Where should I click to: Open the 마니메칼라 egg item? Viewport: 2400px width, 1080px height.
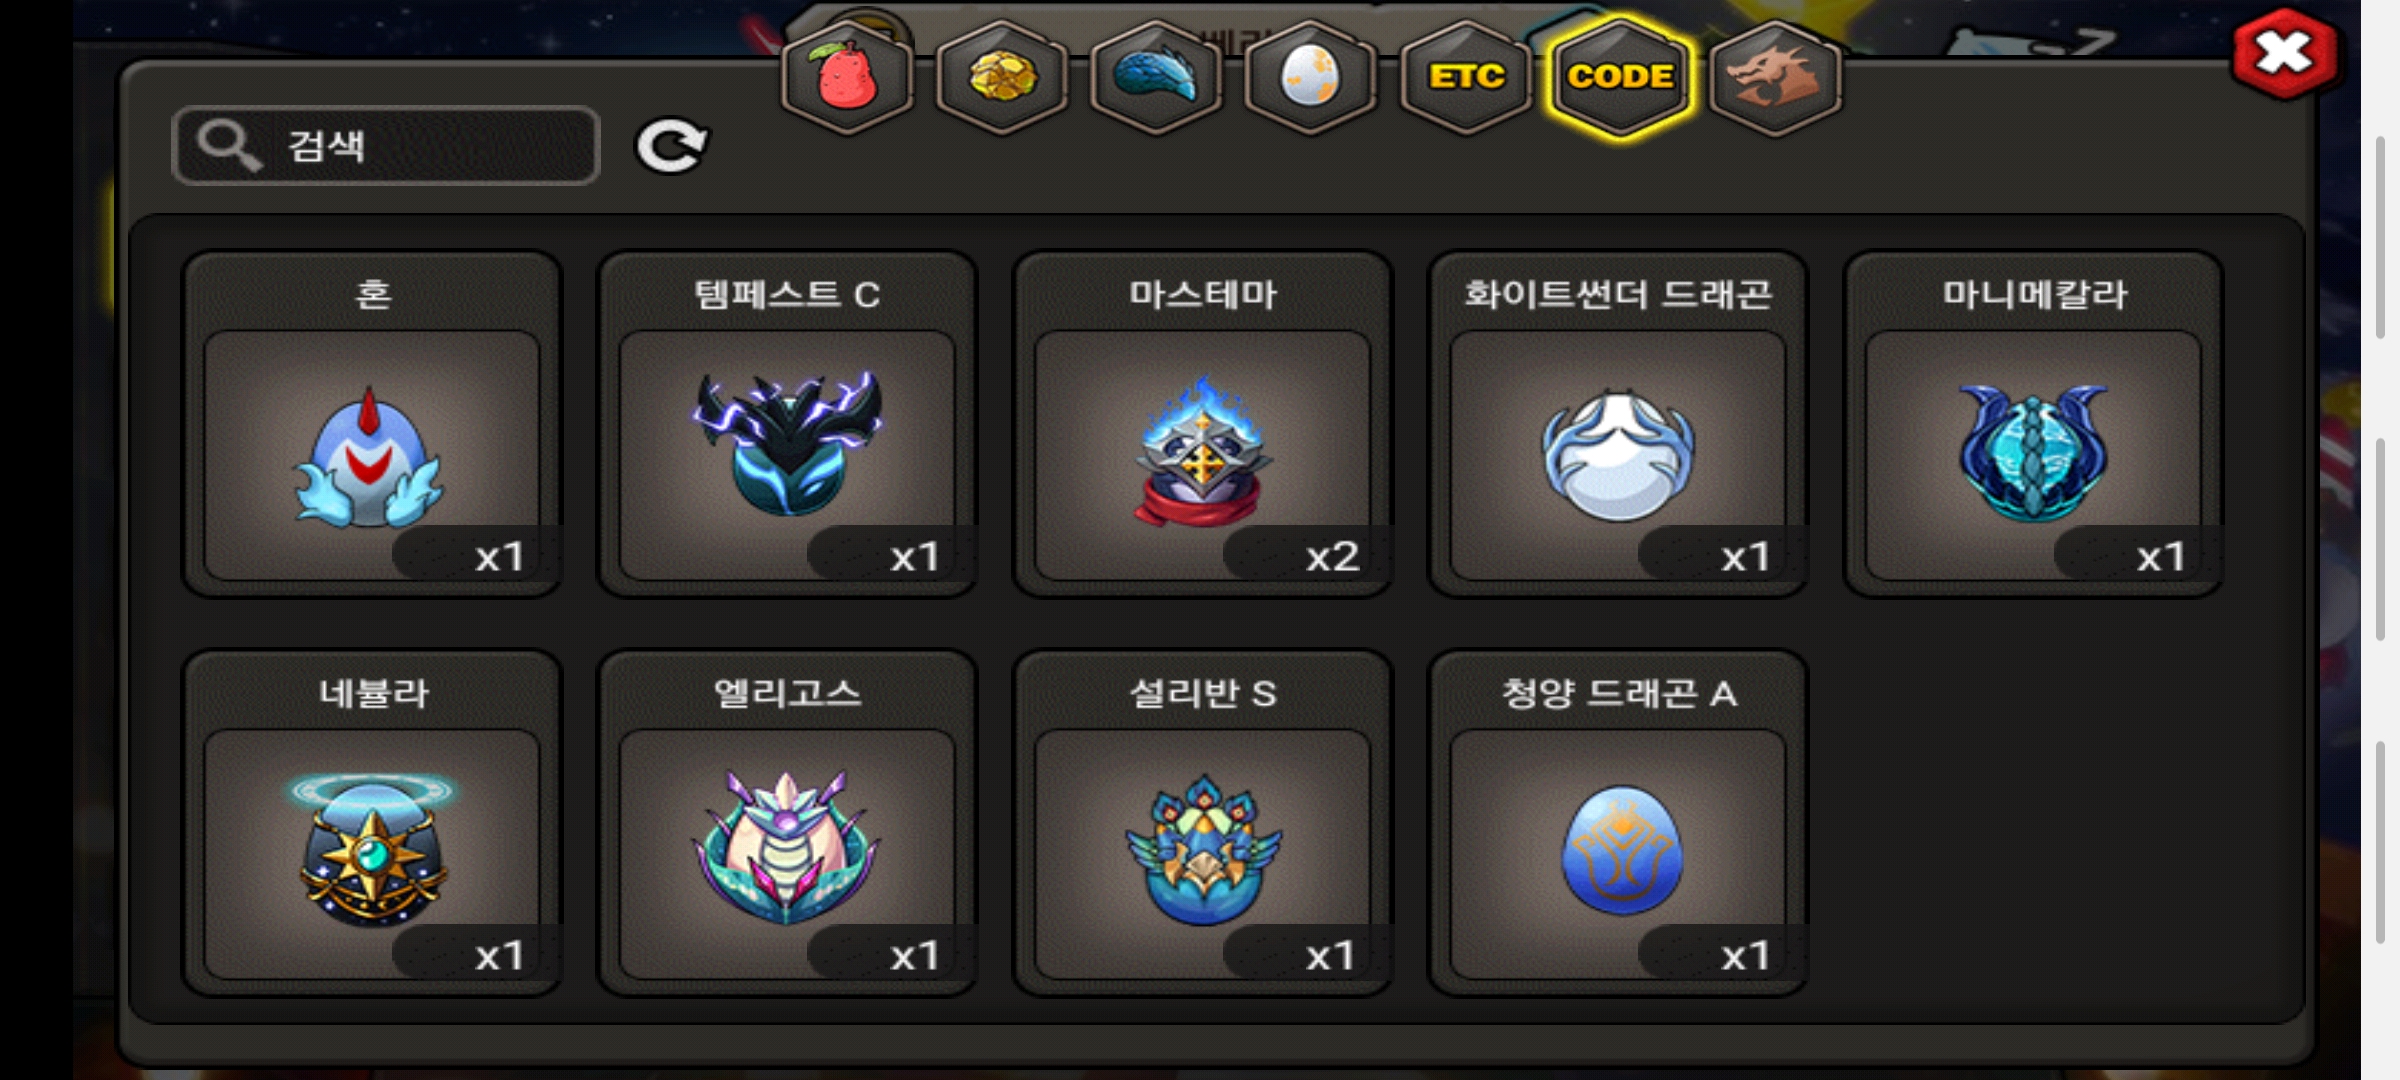click(2034, 424)
